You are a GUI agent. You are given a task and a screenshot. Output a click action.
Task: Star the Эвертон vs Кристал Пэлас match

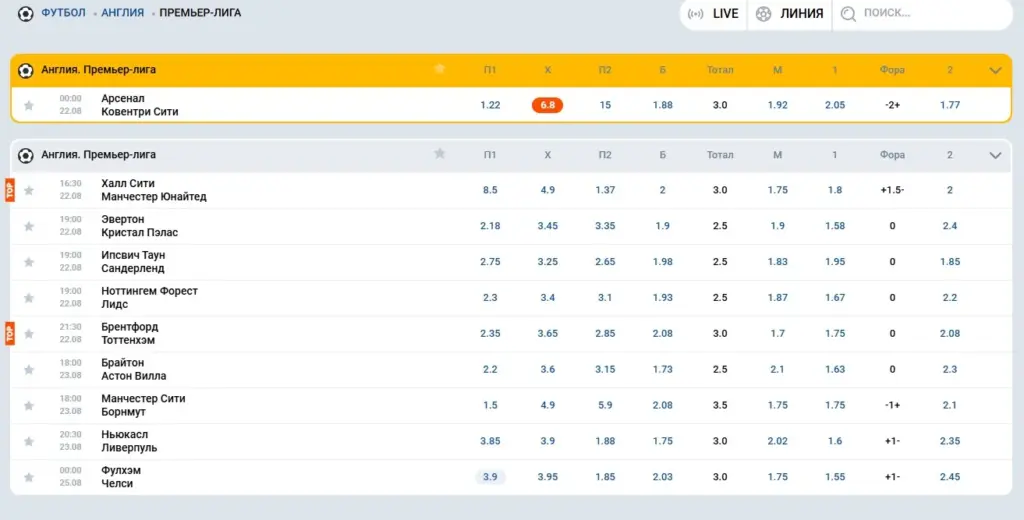pyautogui.click(x=29, y=226)
